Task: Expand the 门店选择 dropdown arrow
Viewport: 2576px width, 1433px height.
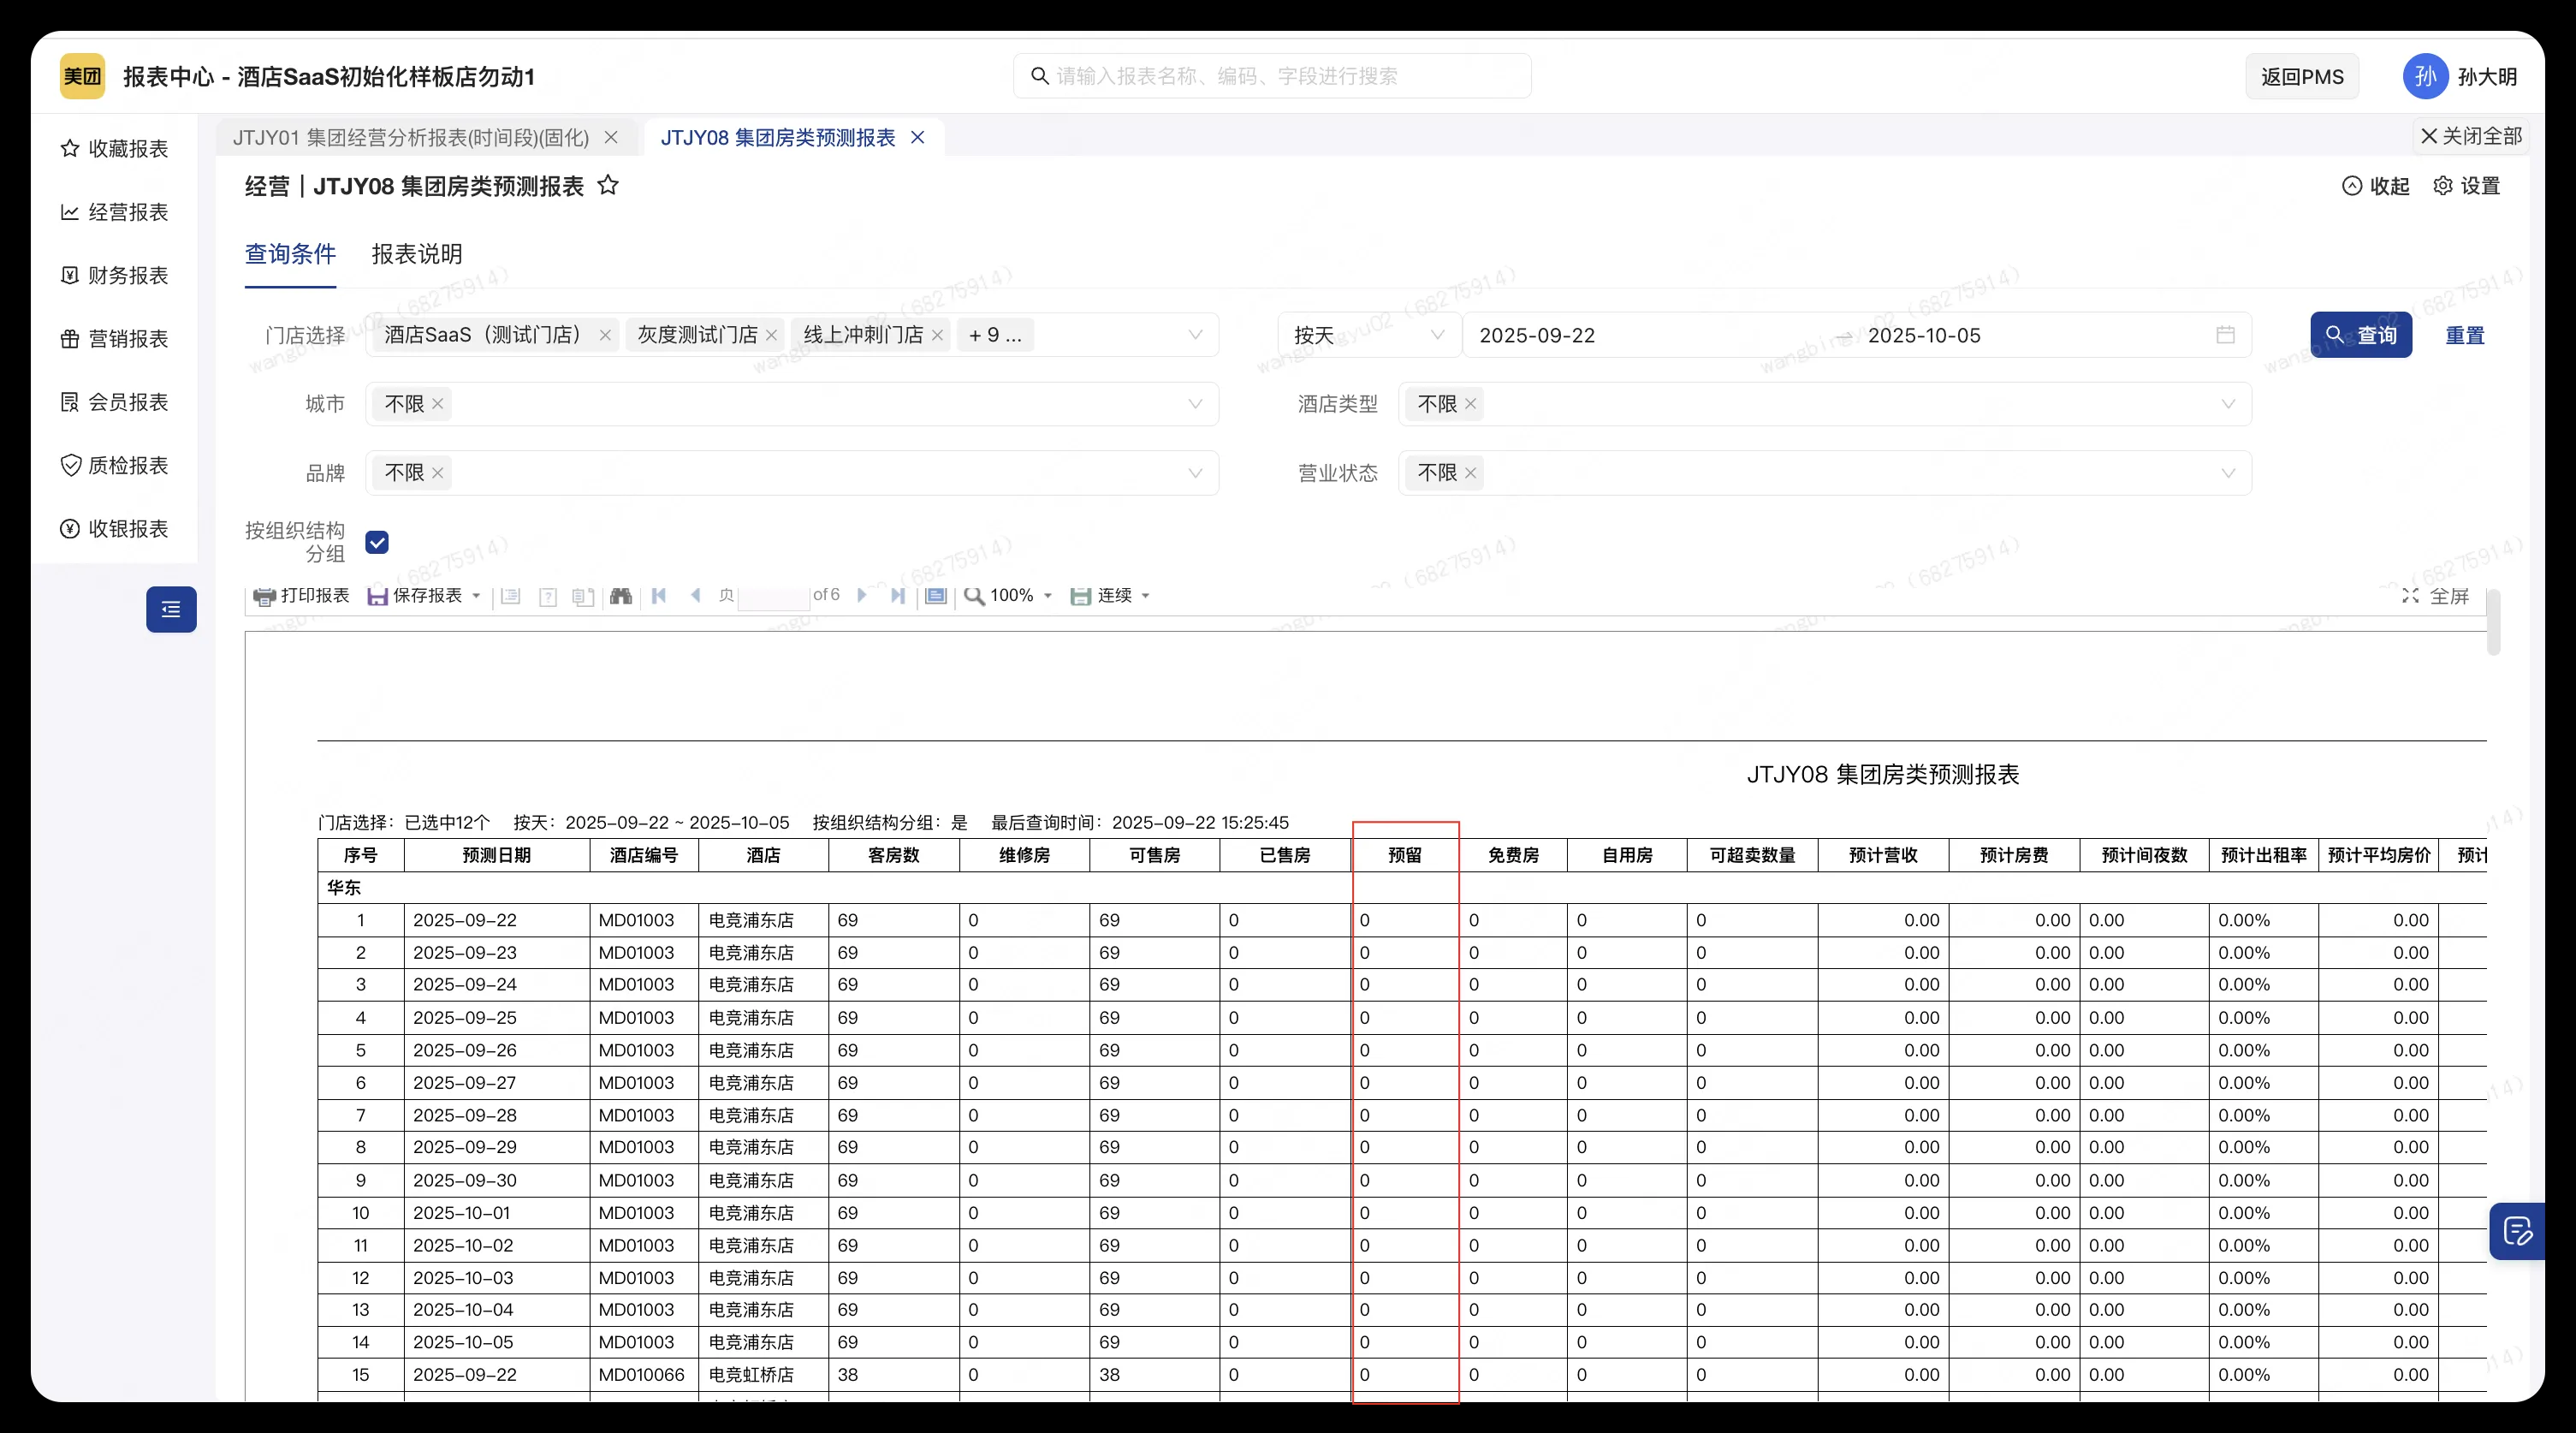Action: coord(1195,335)
